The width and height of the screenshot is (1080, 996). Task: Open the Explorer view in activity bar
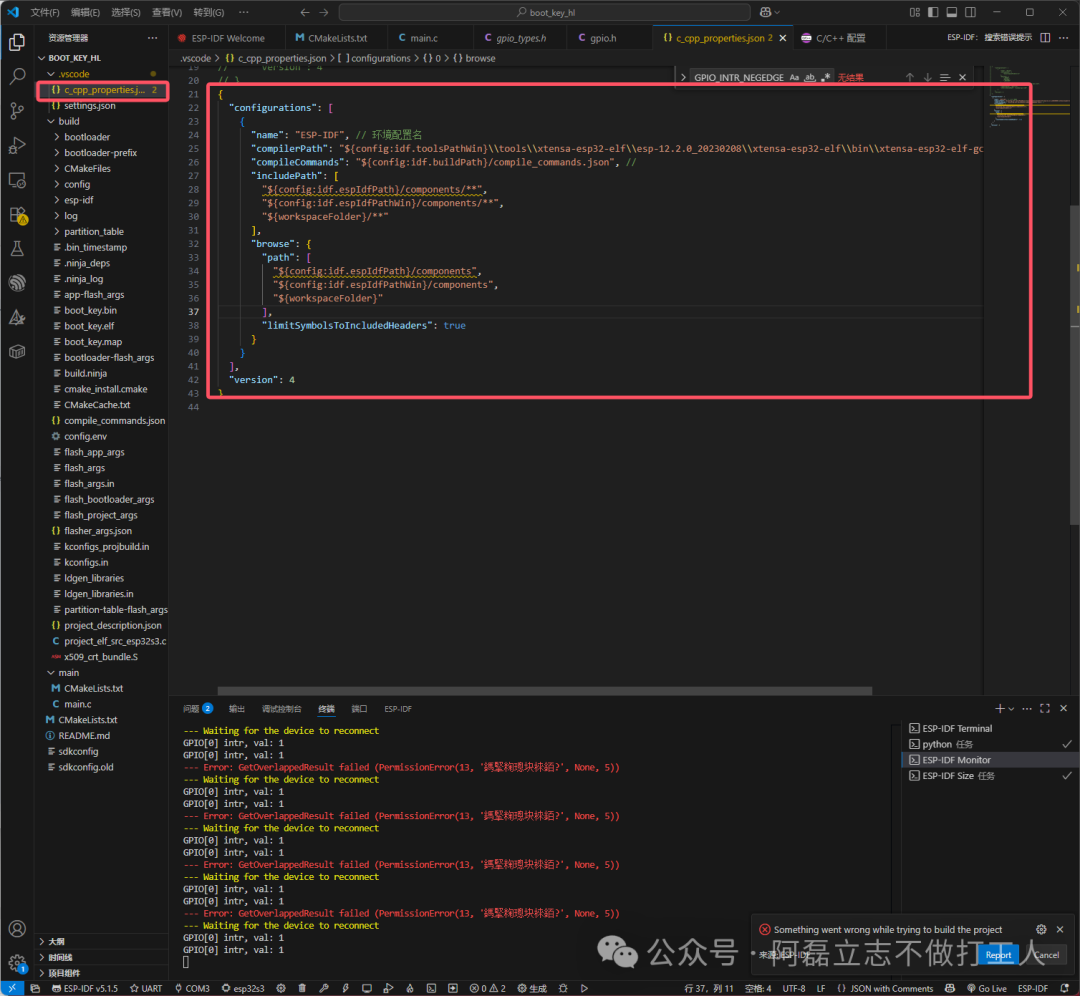point(17,43)
